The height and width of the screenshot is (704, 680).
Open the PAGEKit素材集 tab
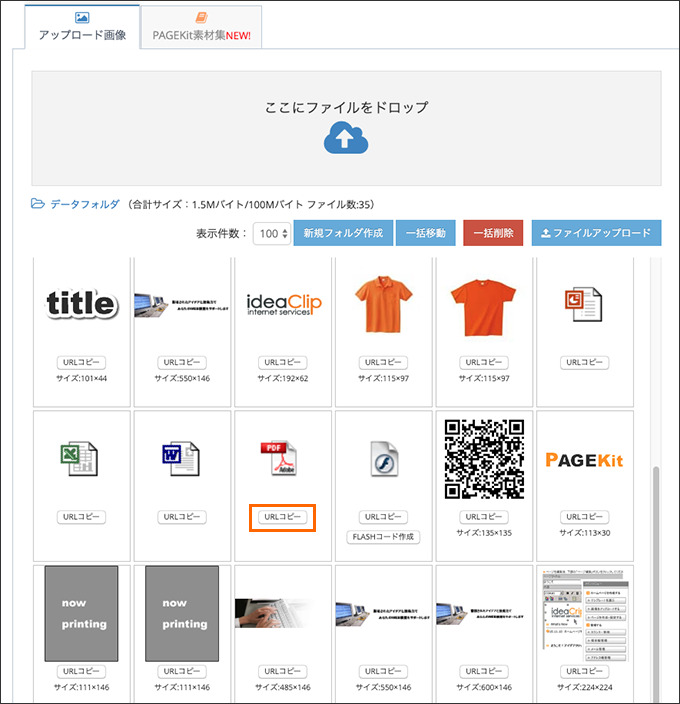point(202,27)
